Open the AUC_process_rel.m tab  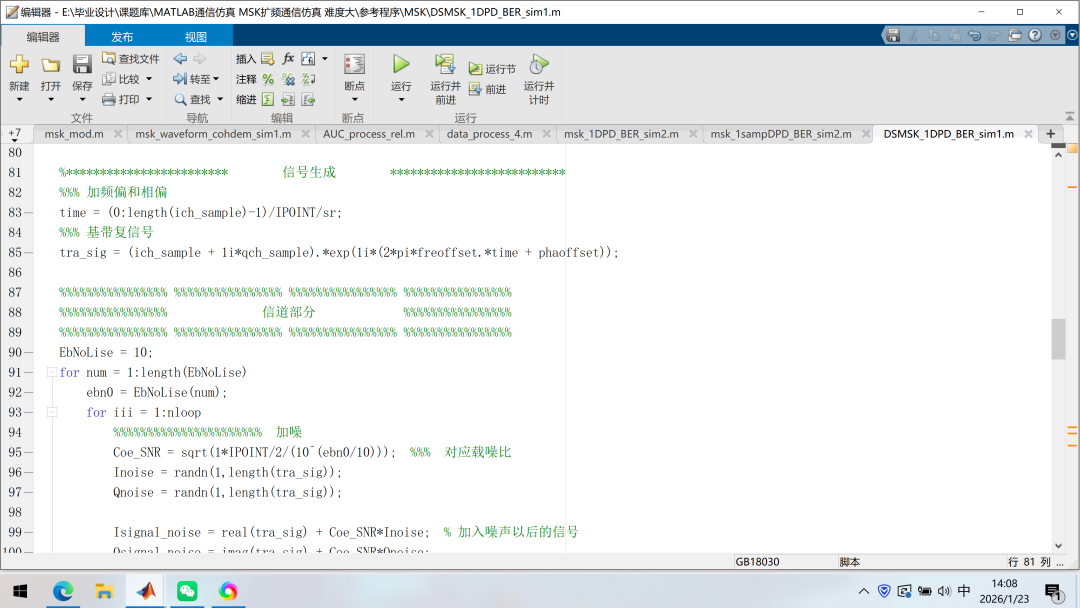[368, 134]
